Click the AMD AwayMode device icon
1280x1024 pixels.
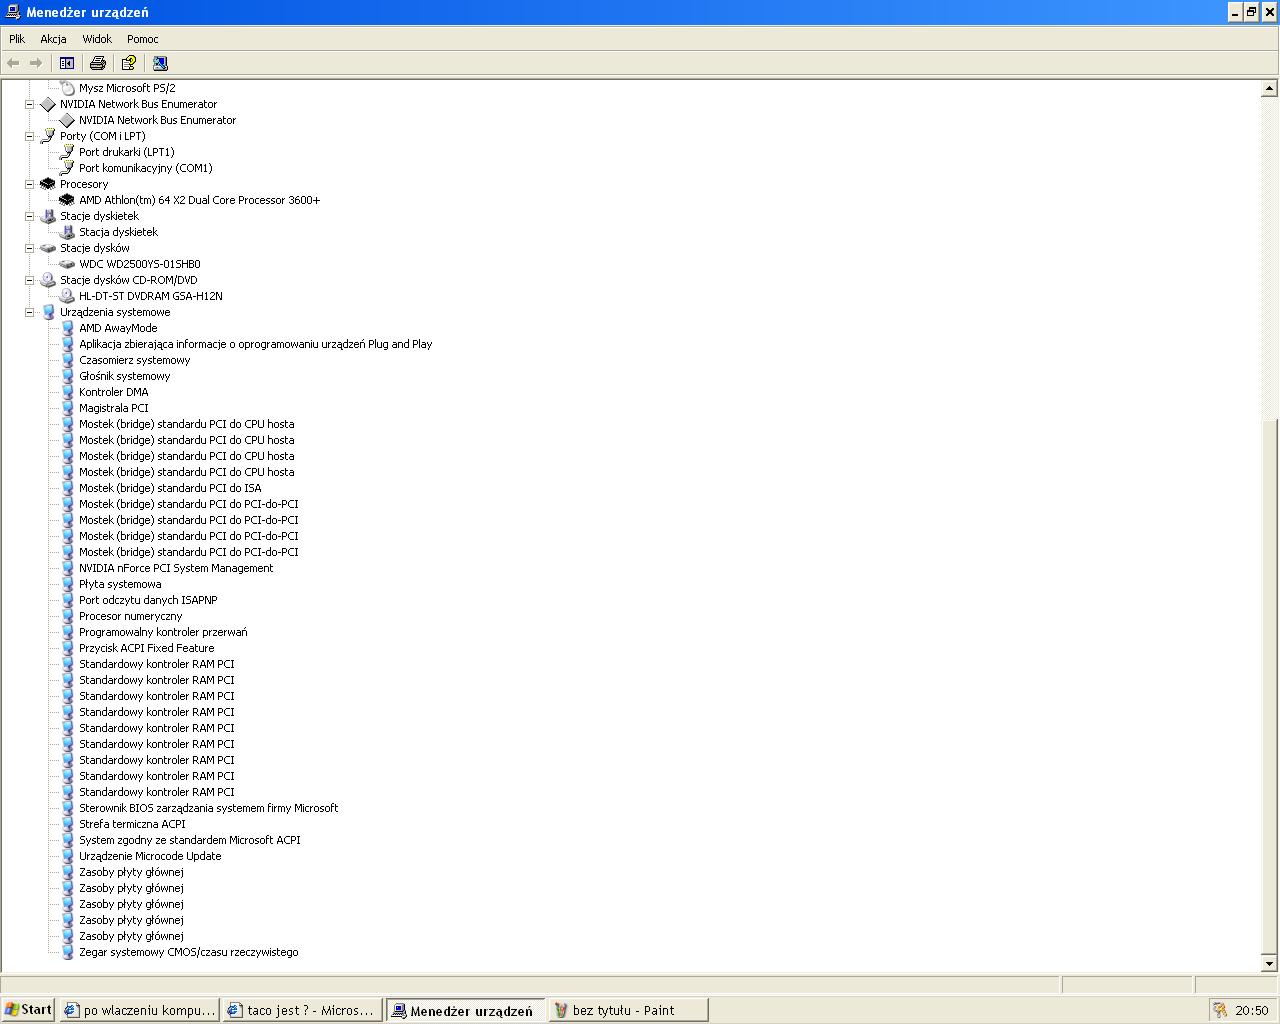pyautogui.click(x=67, y=328)
